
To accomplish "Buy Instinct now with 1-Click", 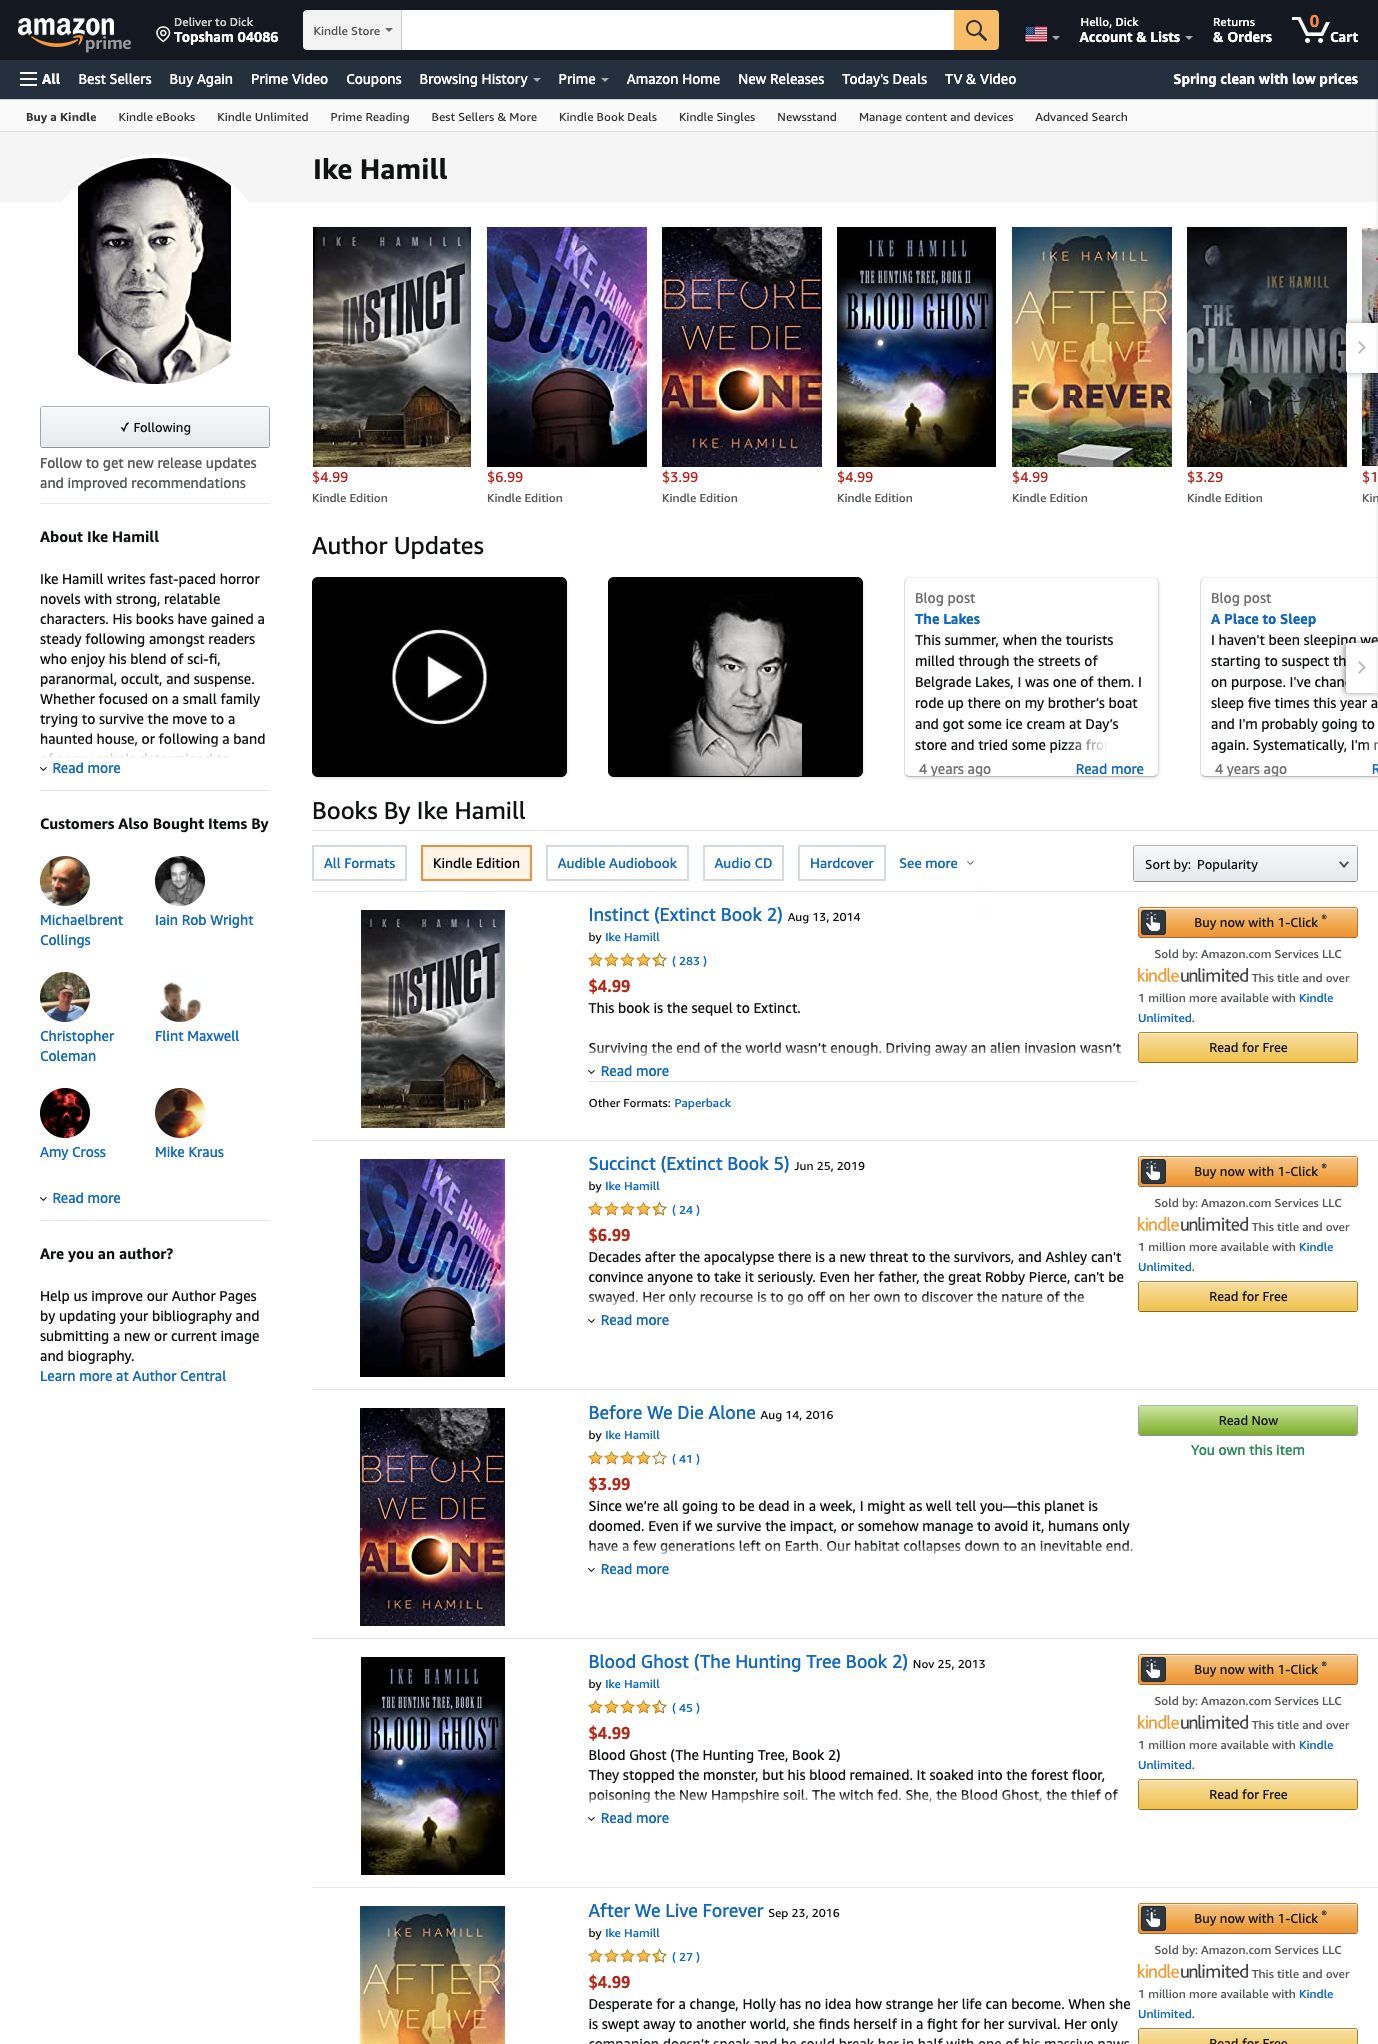I will pyautogui.click(x=1248, y=922).
